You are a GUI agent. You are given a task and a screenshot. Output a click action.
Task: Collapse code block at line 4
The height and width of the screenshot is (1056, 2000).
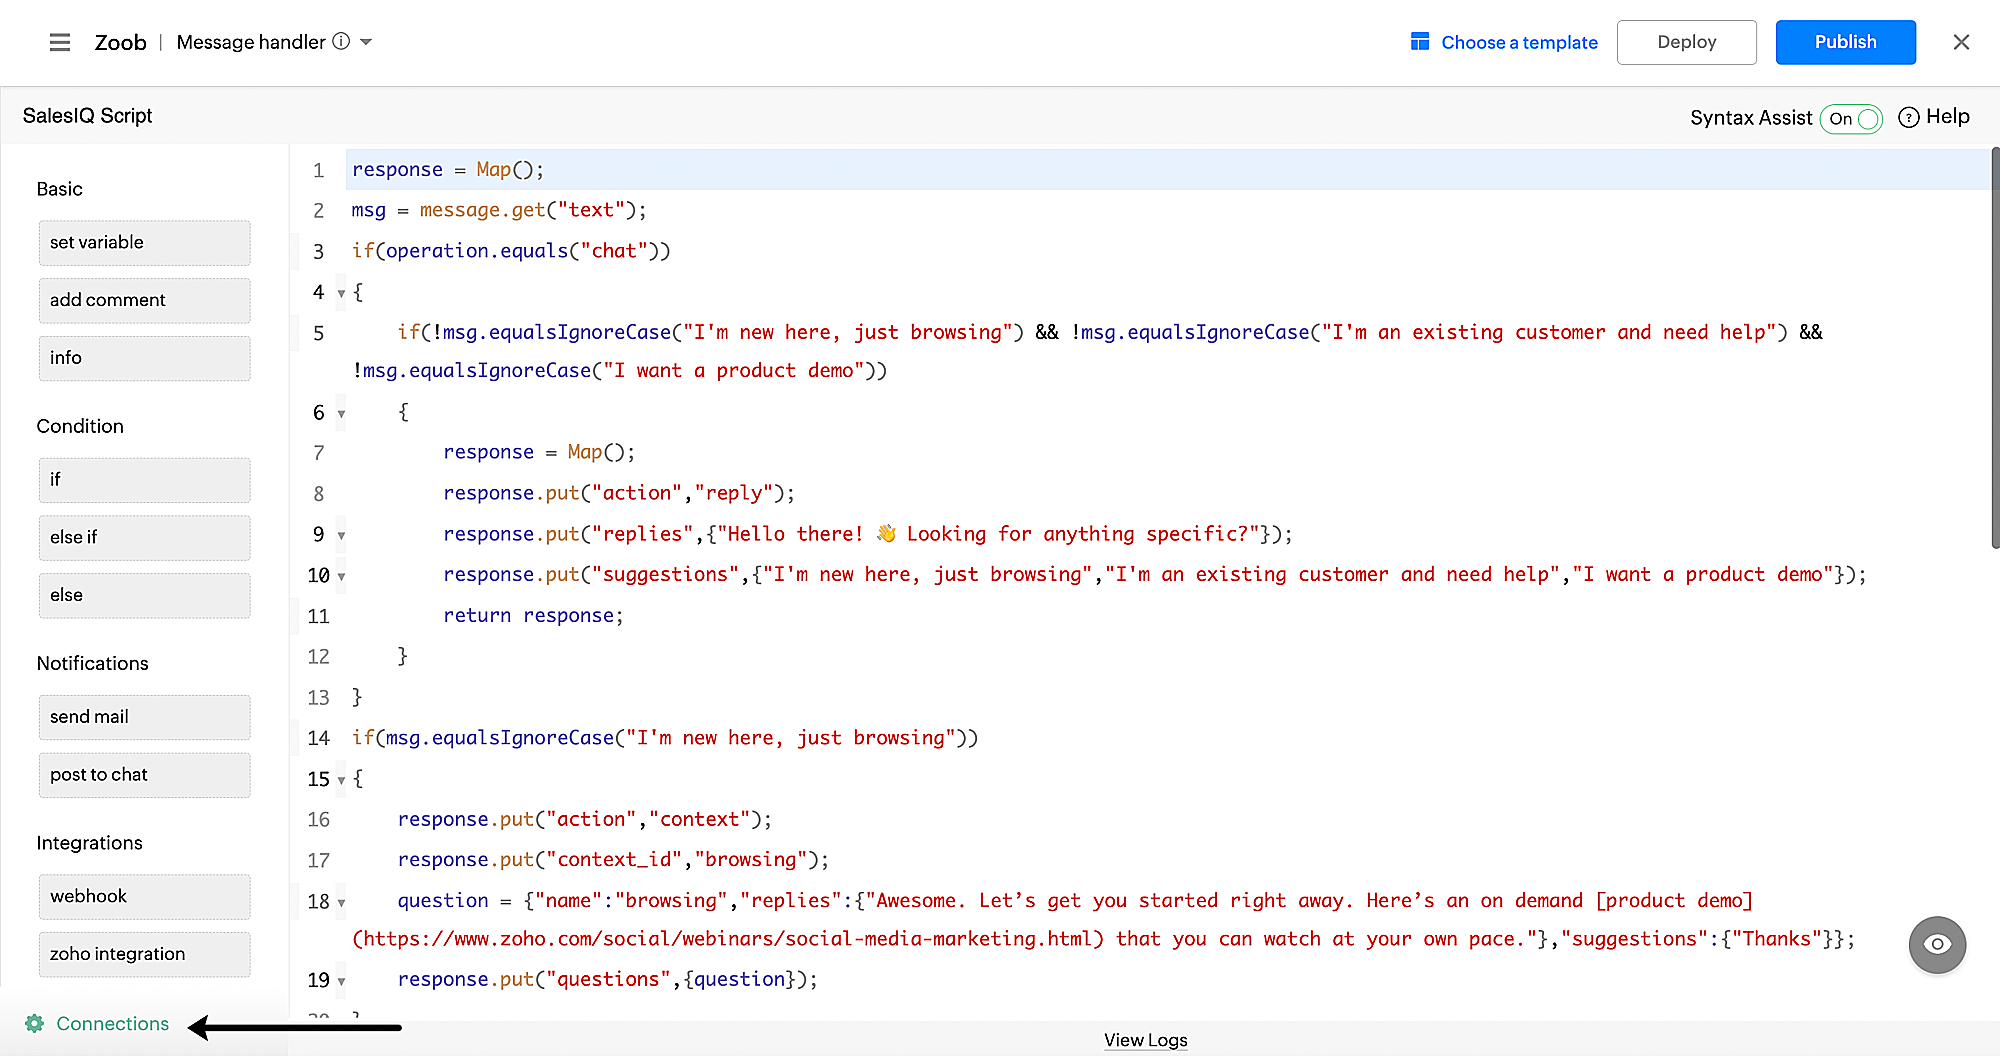(x=341, y=293)
